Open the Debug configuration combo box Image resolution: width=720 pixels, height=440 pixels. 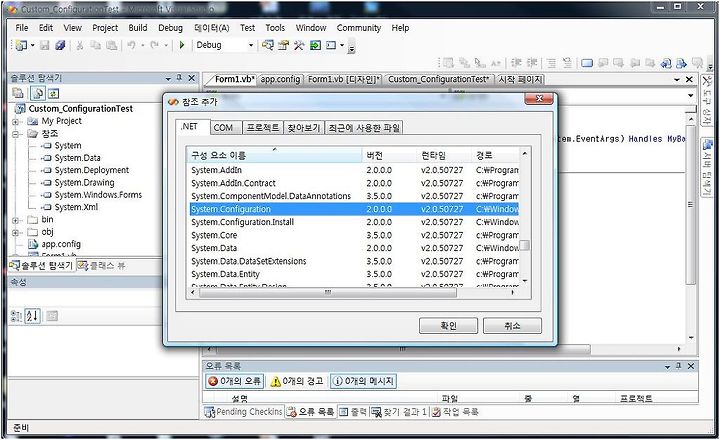[x=225, y=45]
